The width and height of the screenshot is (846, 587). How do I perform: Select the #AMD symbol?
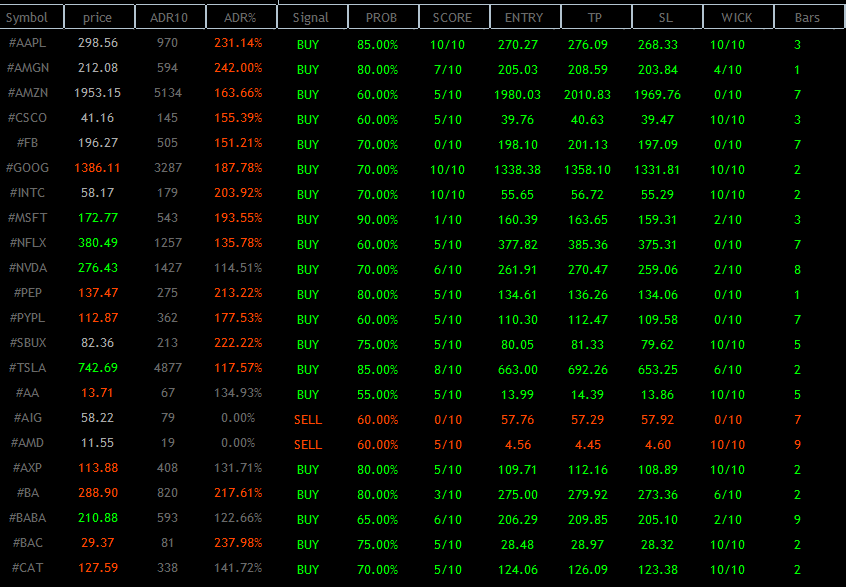[28, 442]
